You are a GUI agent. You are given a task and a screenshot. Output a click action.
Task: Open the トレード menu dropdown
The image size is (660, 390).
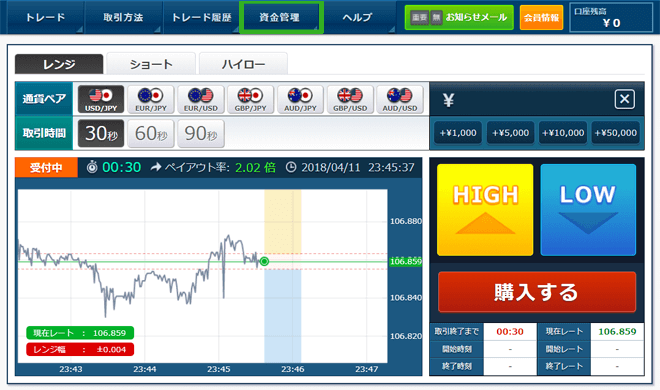tap(45, 17)
